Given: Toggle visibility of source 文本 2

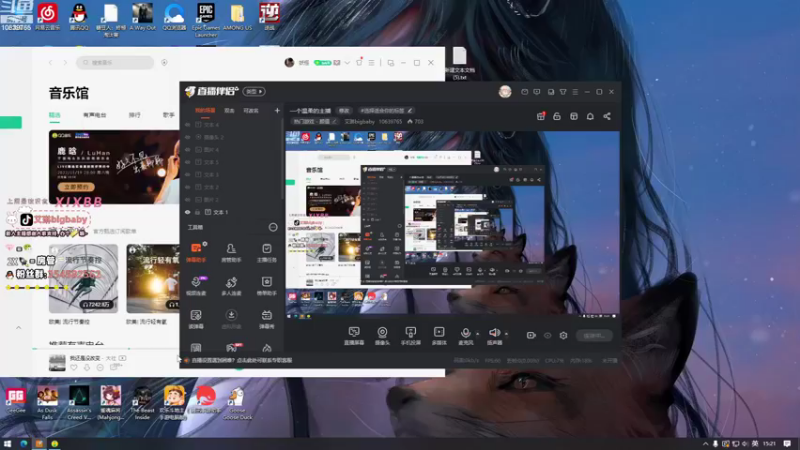Looking at the screenshot, I should click(187, 187).
